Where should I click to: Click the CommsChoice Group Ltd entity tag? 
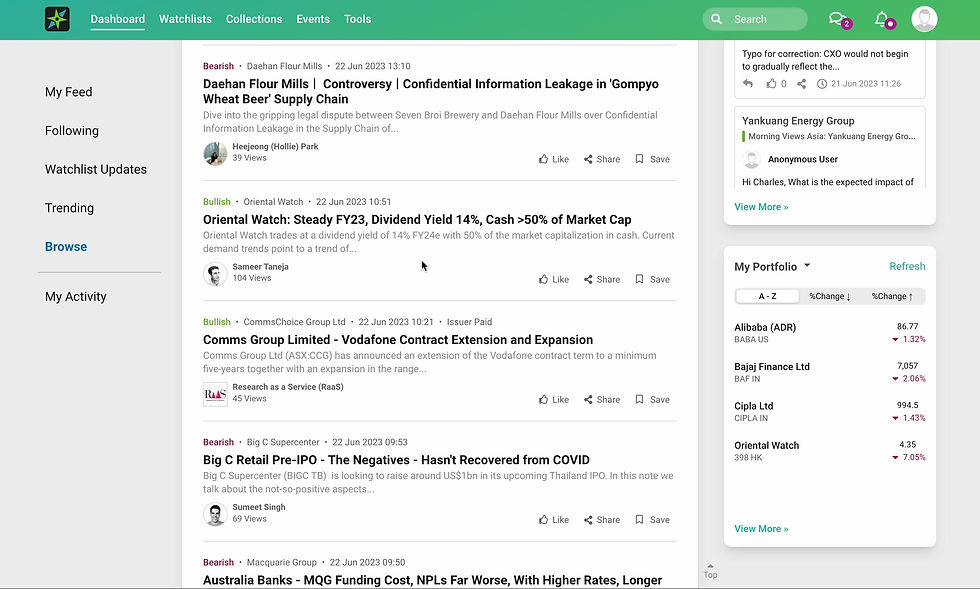click(294, 322)
